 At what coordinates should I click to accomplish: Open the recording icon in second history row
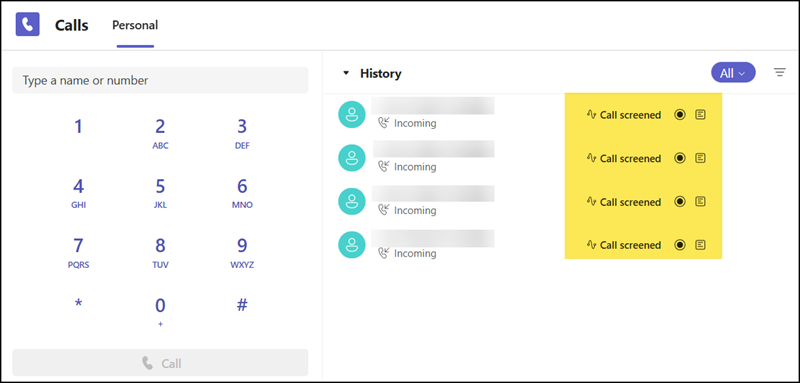[x=680, y=158]
